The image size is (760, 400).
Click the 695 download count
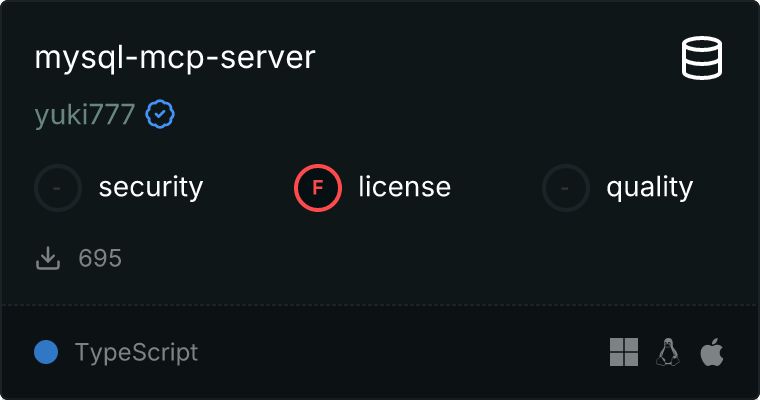(x=100, y=259)
